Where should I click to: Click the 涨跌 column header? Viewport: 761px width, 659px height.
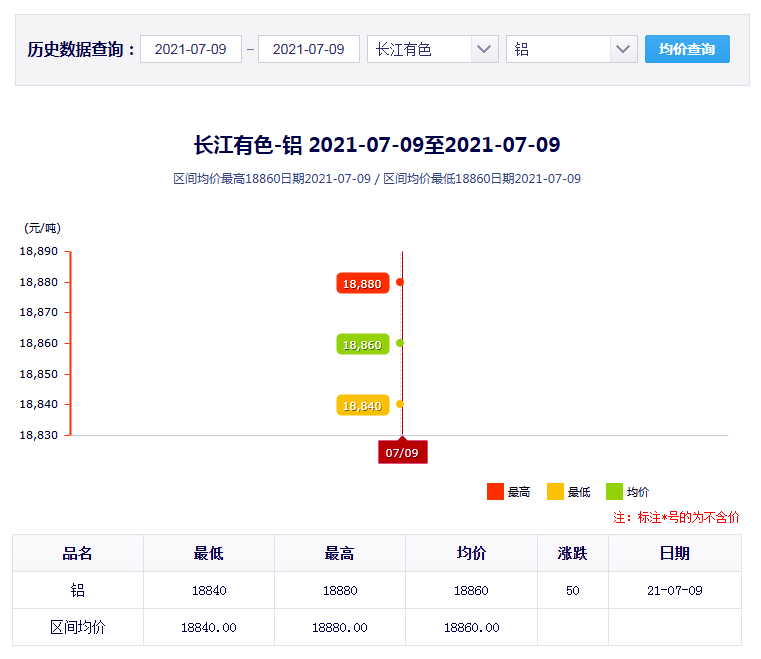coord(573,553)
